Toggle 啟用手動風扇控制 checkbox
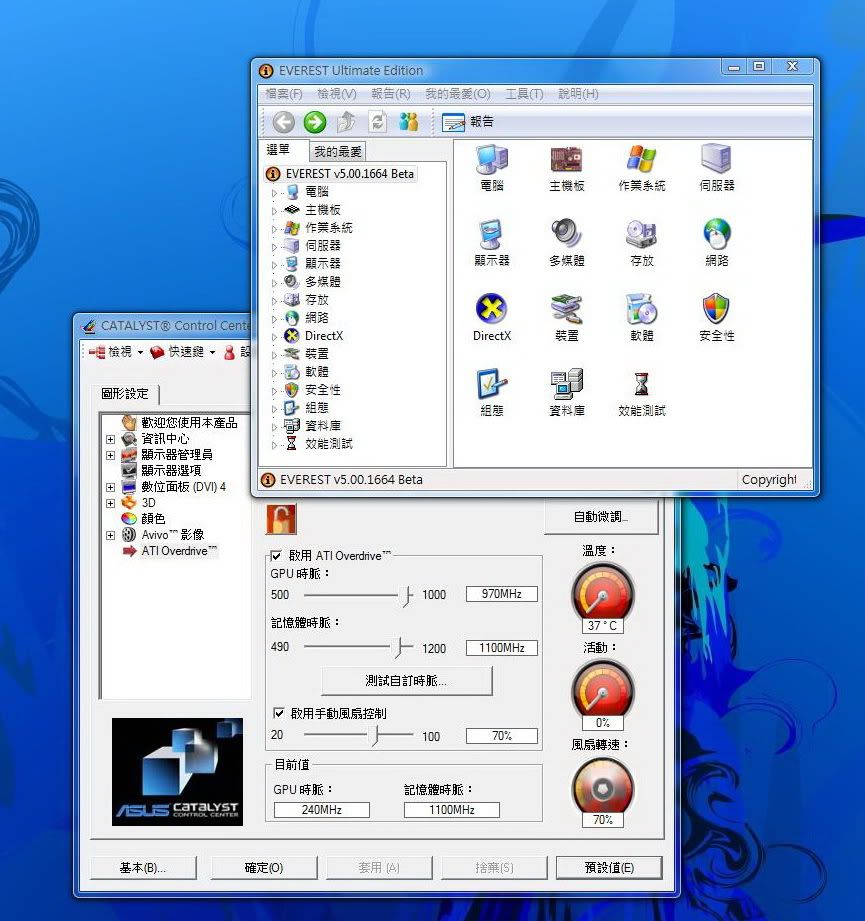865x921 pixels. click(x=279, y=713)
